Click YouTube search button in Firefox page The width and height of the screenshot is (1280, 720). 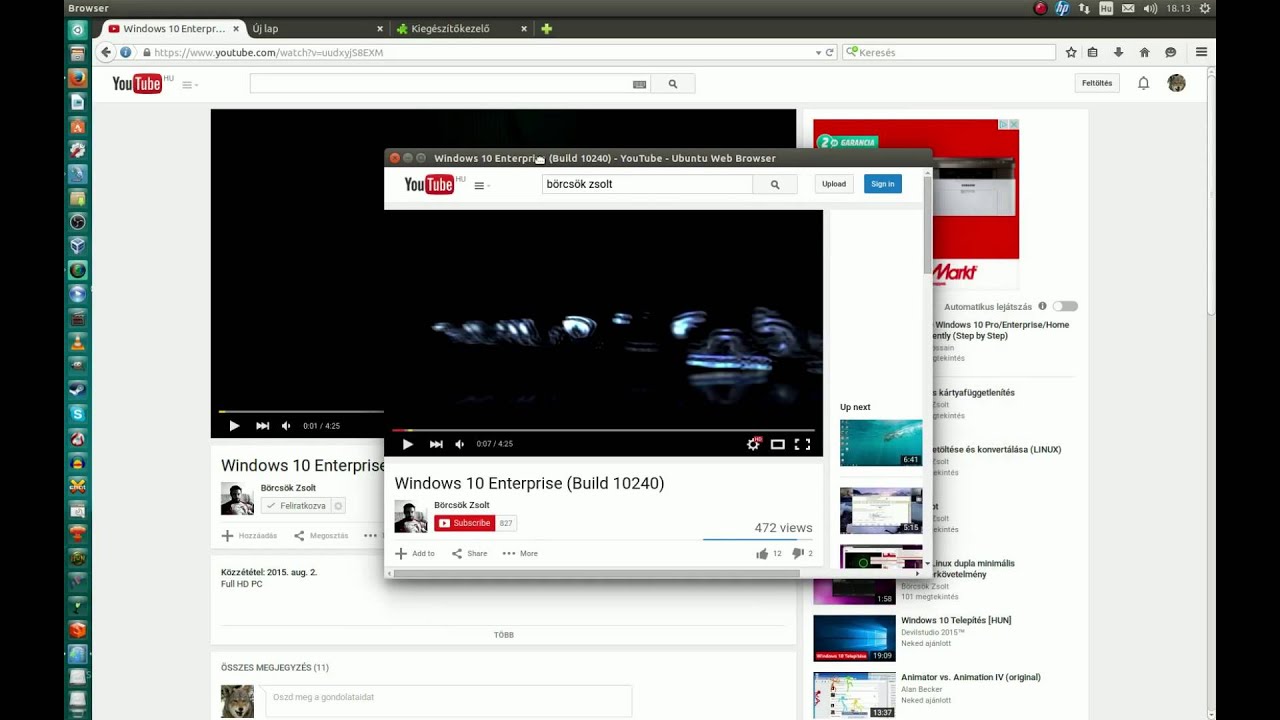click(673, 84)
